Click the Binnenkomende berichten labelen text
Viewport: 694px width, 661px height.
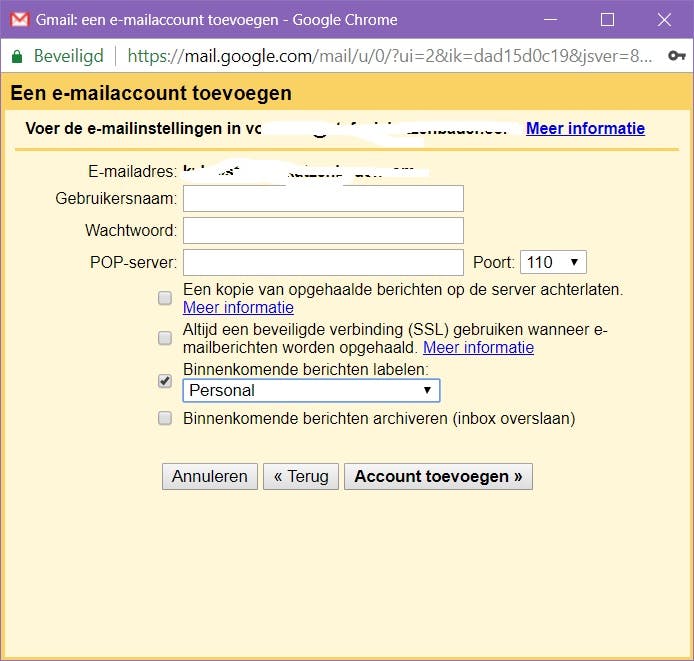[x=306, y=369]
